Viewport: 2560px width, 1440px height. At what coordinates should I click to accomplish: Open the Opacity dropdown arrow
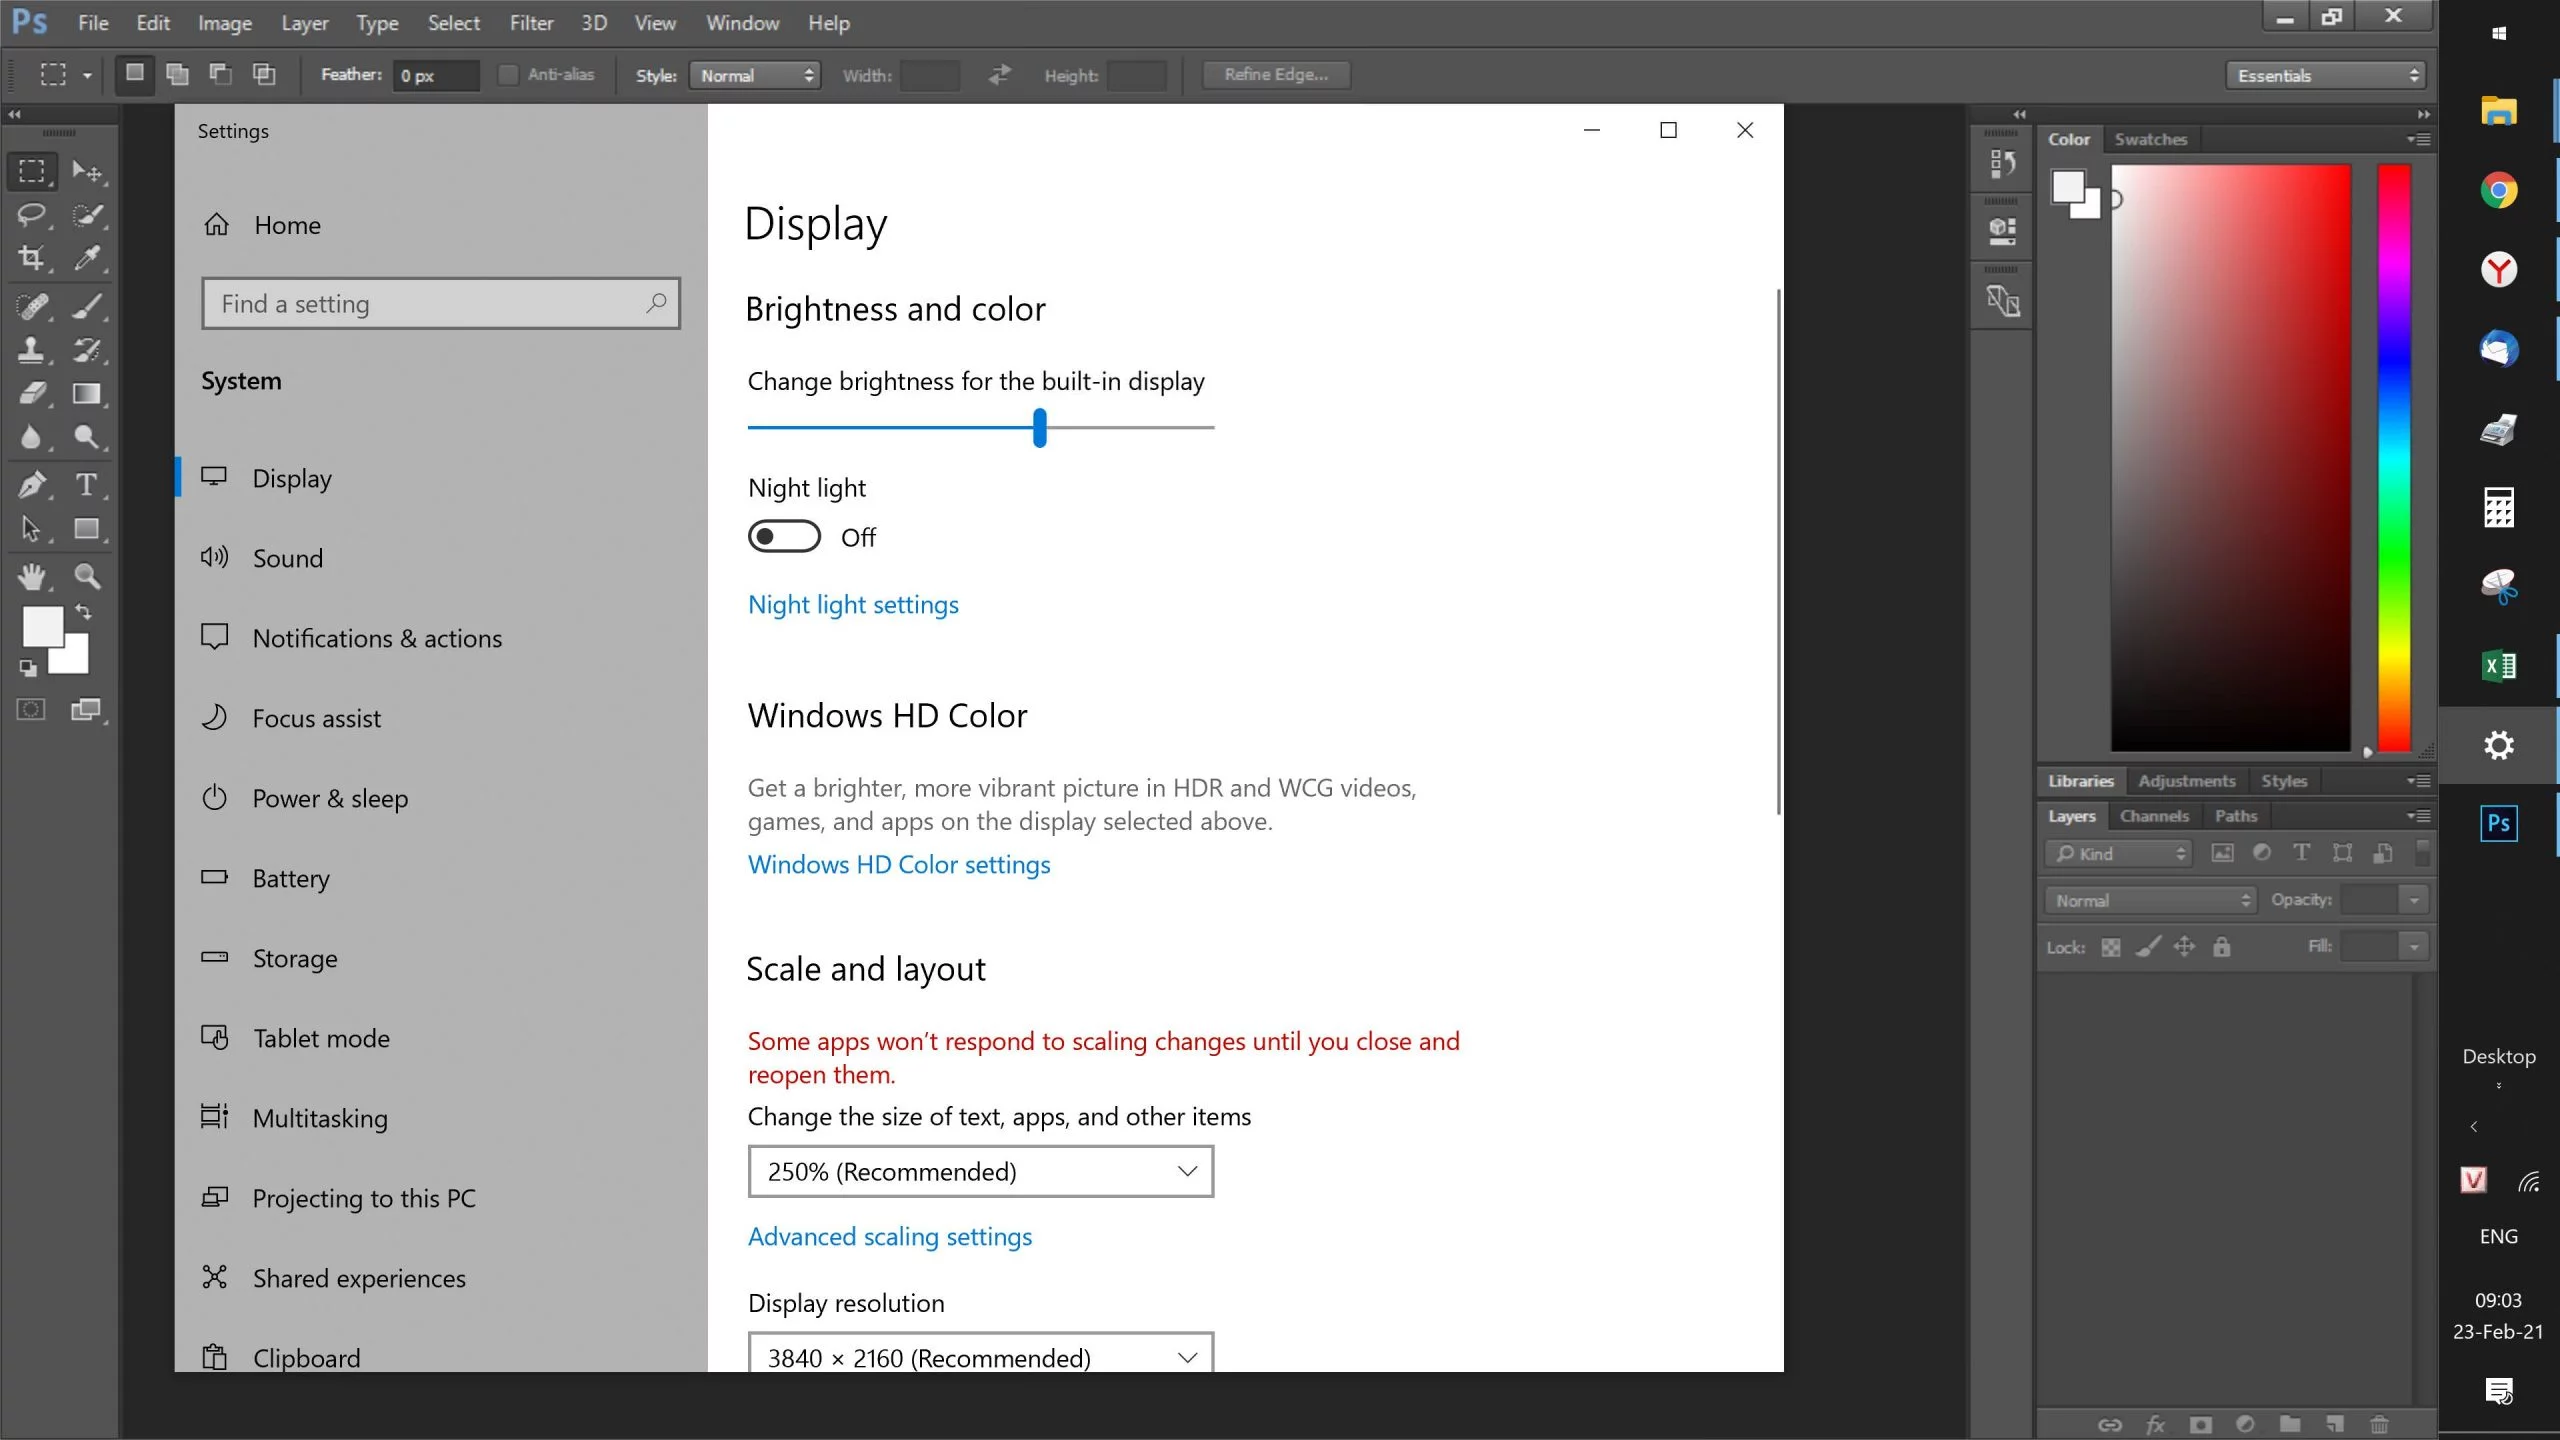pos(2413,900)
